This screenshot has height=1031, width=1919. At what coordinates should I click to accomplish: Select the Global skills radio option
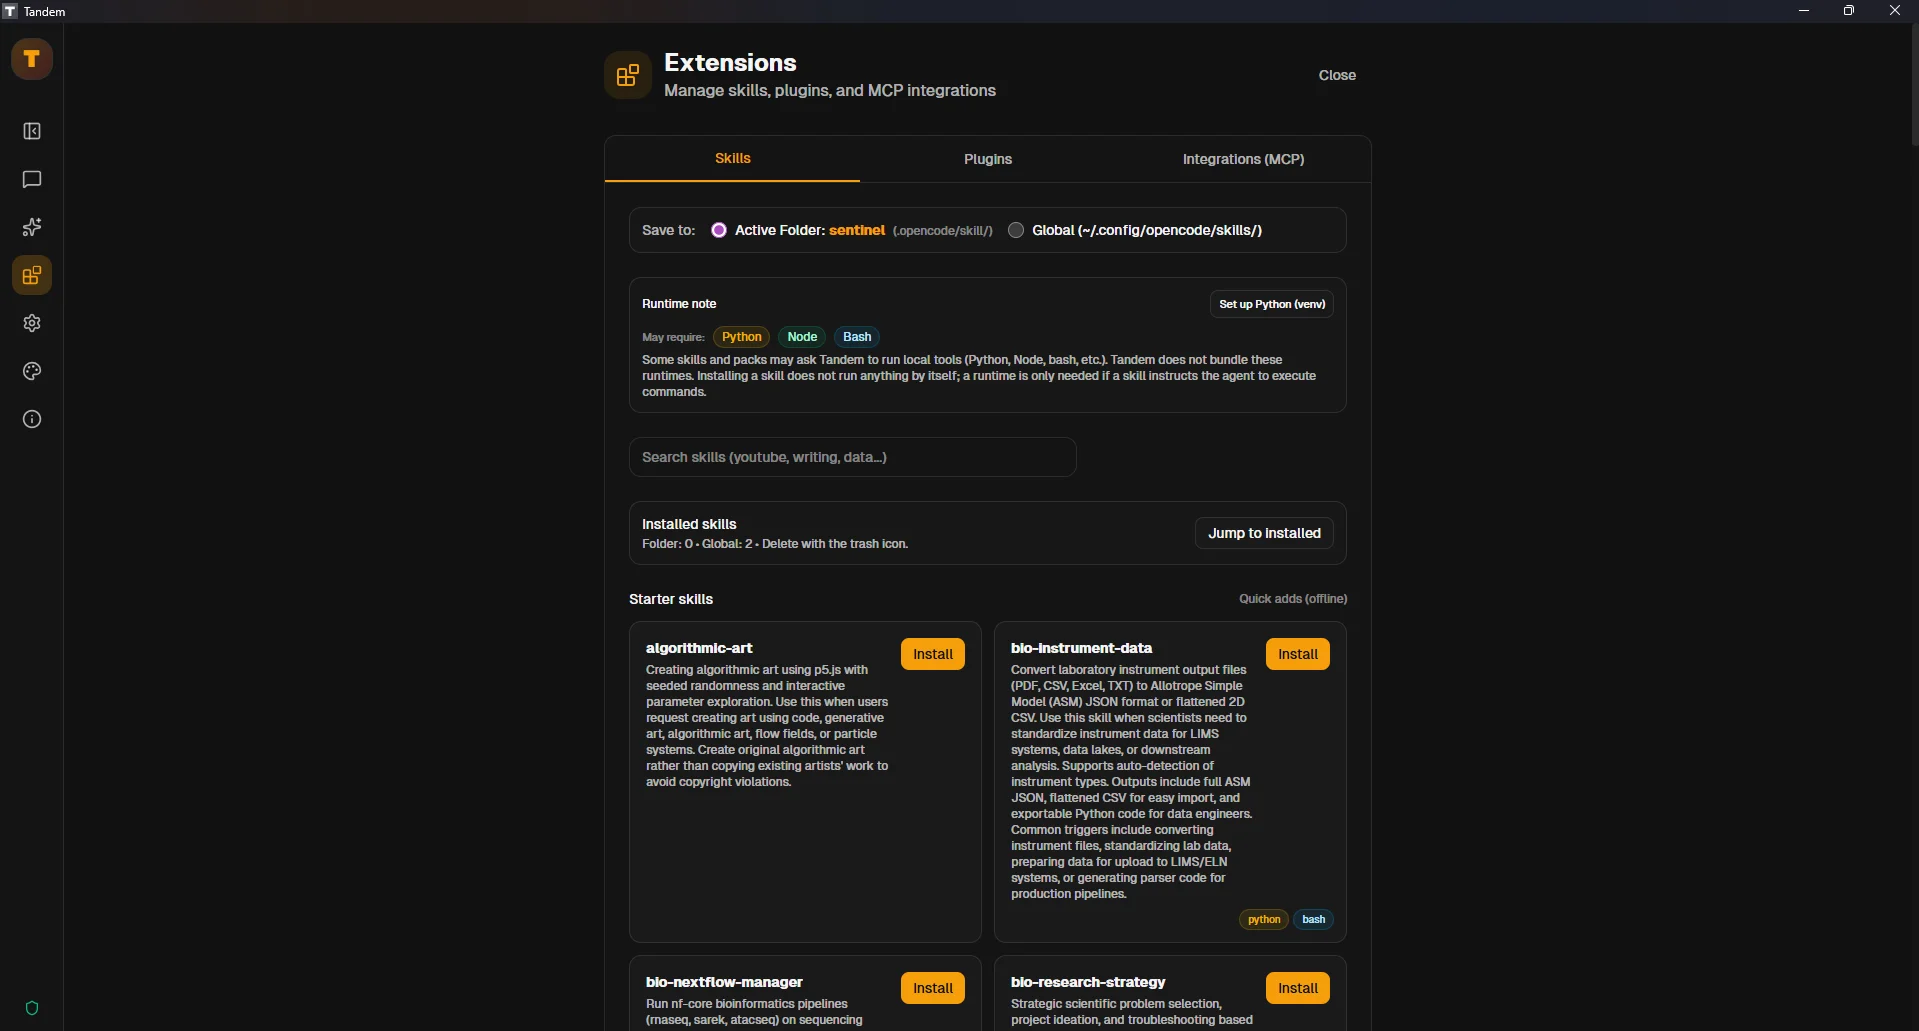point(1016,230)
